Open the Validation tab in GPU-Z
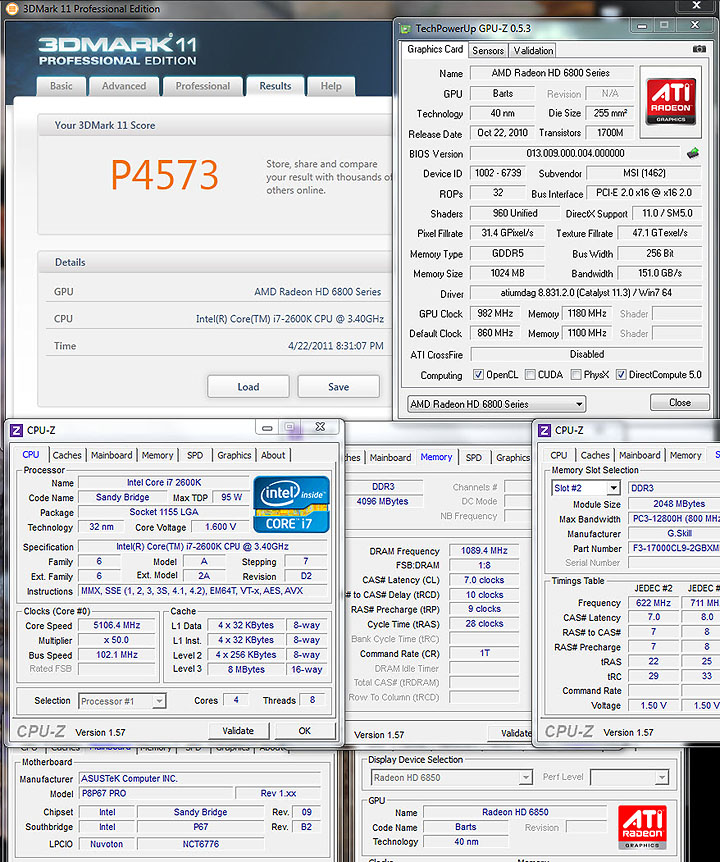Screen dimensions: 720x862 533,51
